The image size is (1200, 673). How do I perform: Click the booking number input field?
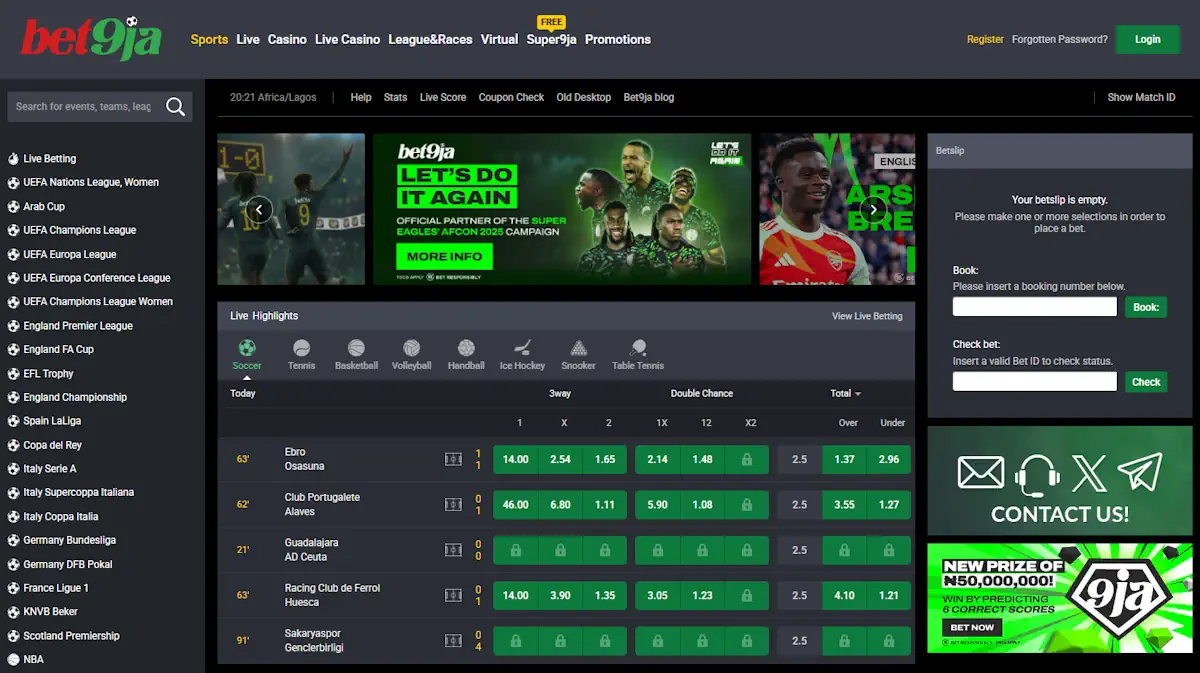pyautogui.click(x=1034, y=306)
